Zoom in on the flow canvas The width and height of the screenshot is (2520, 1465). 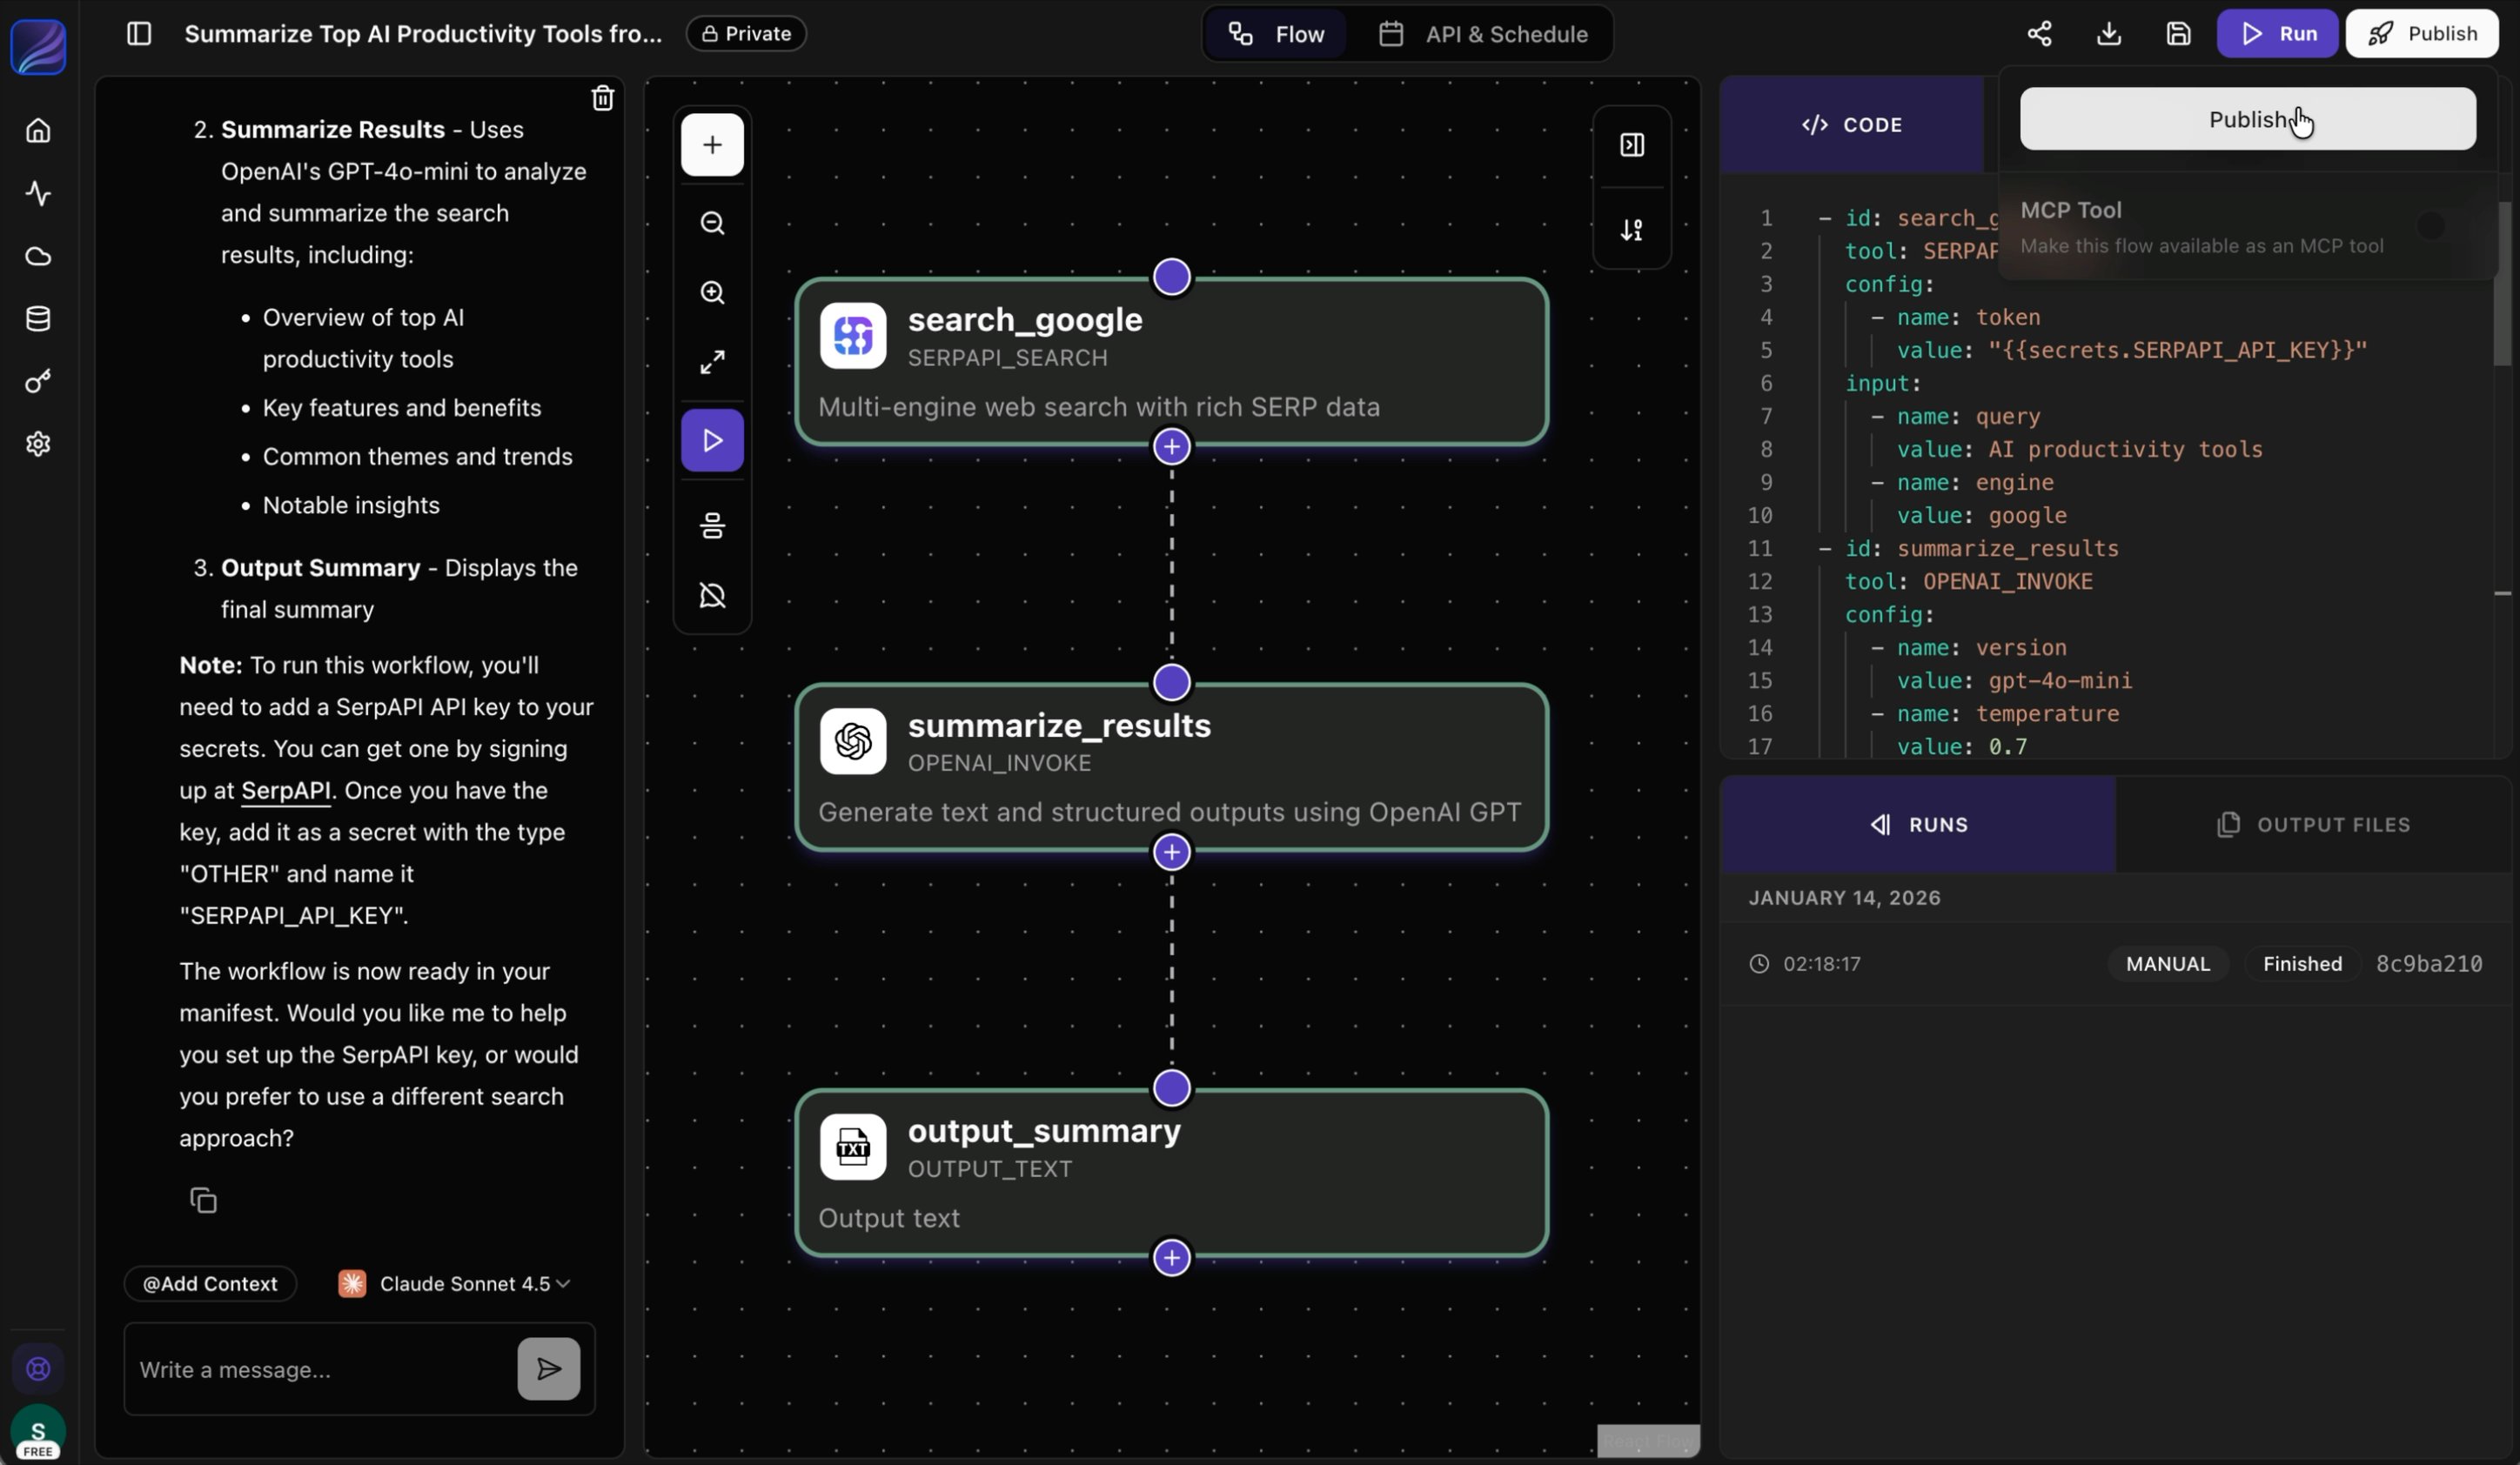pyautogui.click(x=712, y=292)
